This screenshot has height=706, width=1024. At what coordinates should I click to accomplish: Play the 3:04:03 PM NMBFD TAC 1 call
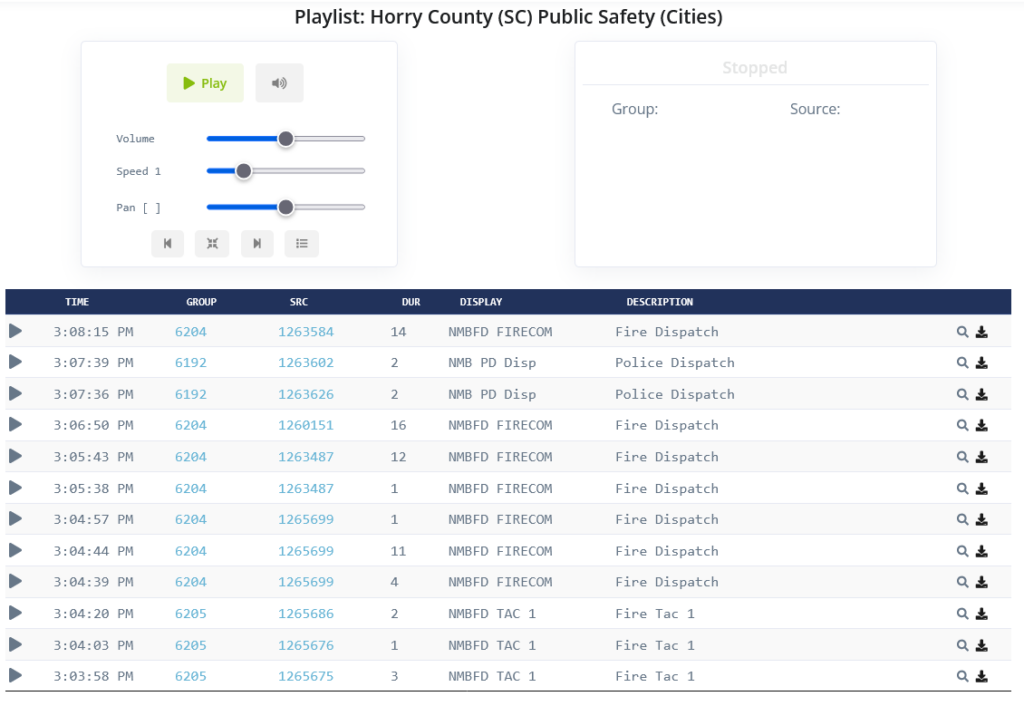(15, 644)
